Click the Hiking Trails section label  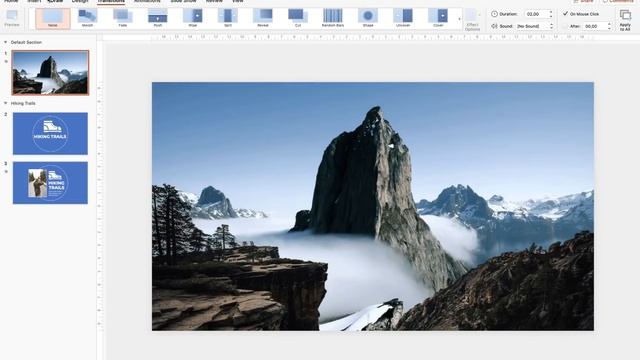click(23, 103)
